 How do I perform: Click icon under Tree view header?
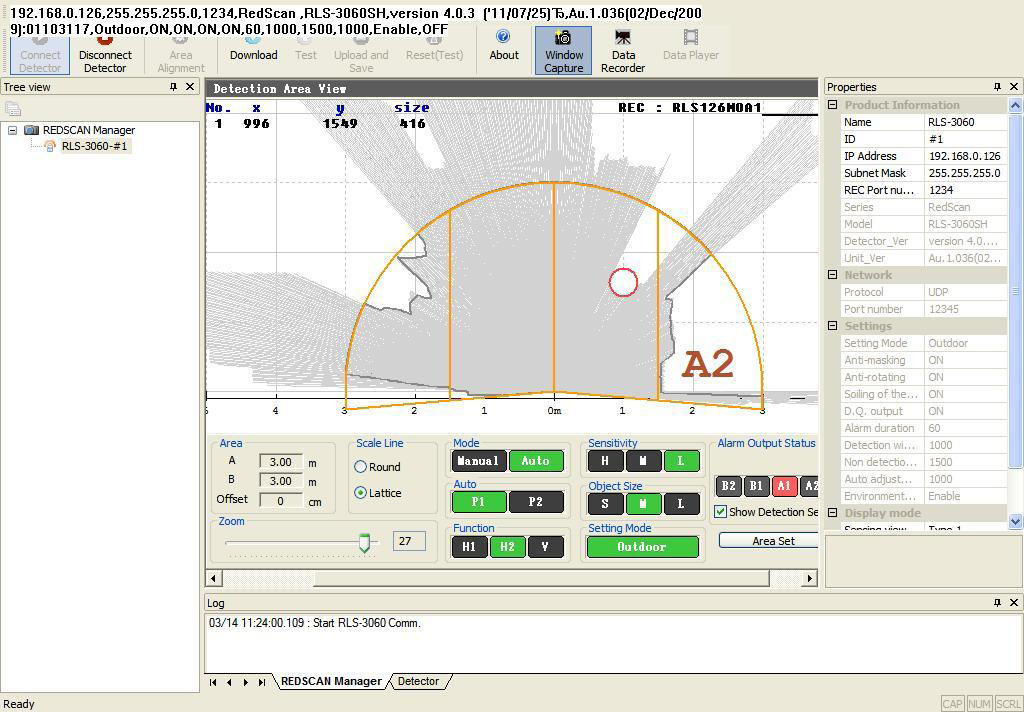pos(13,109)
